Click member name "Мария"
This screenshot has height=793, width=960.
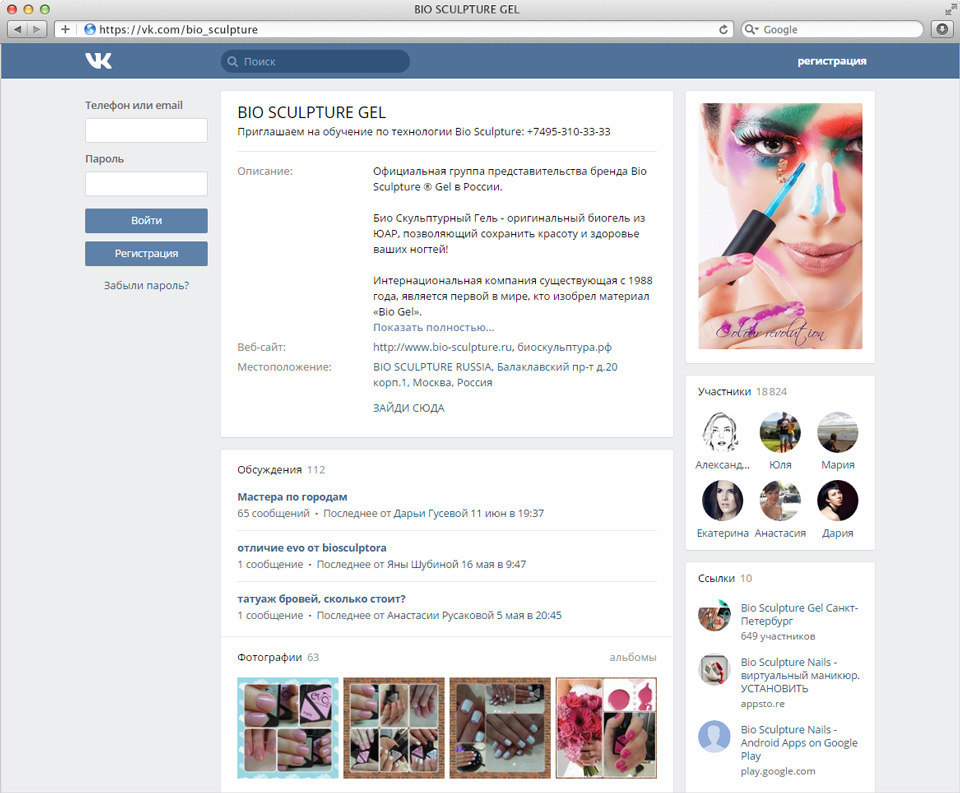[x=838, y=465]
